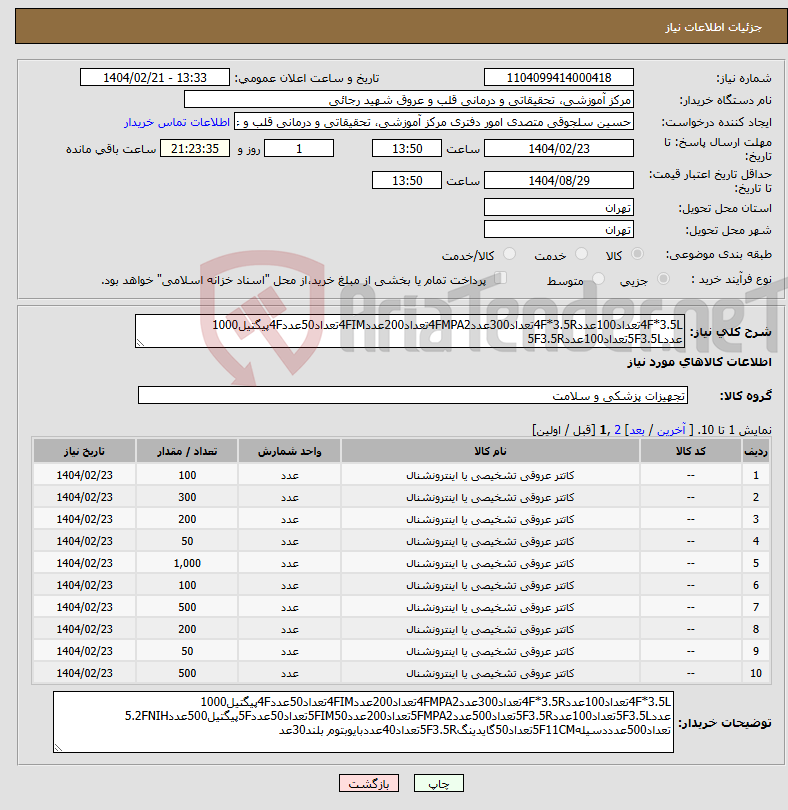Click the response deadline time 13:50 field
The image size is (788, 810).
coord(407,148)
